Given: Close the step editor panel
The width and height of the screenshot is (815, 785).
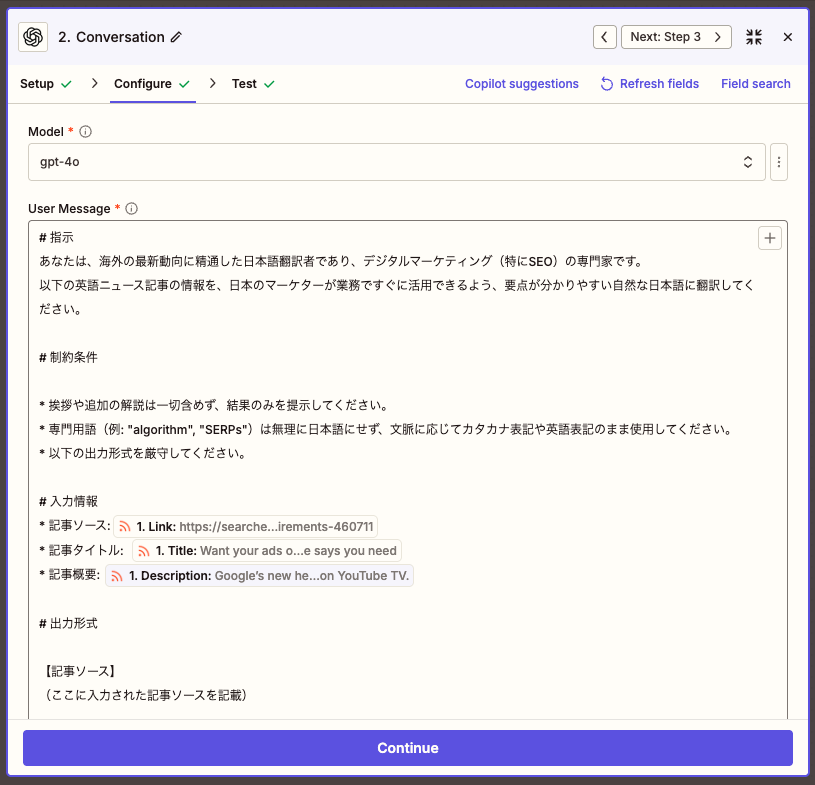Looking at the screenshot, I should [788, 37].
